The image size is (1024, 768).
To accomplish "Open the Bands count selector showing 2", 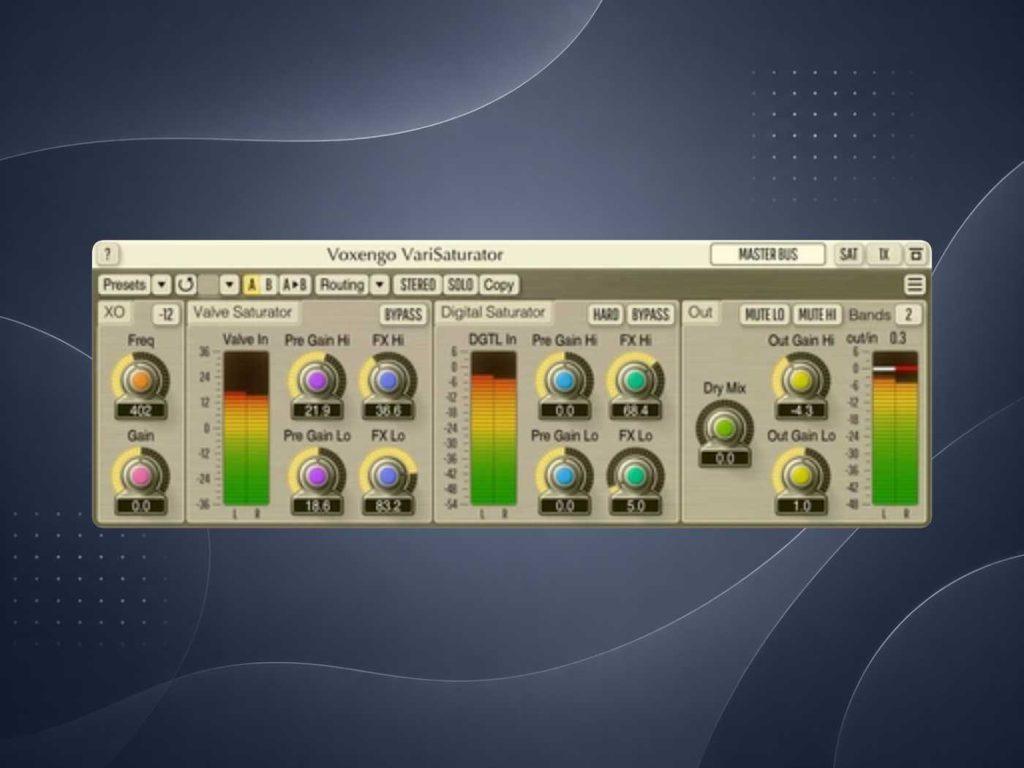I will click(908, 315).
